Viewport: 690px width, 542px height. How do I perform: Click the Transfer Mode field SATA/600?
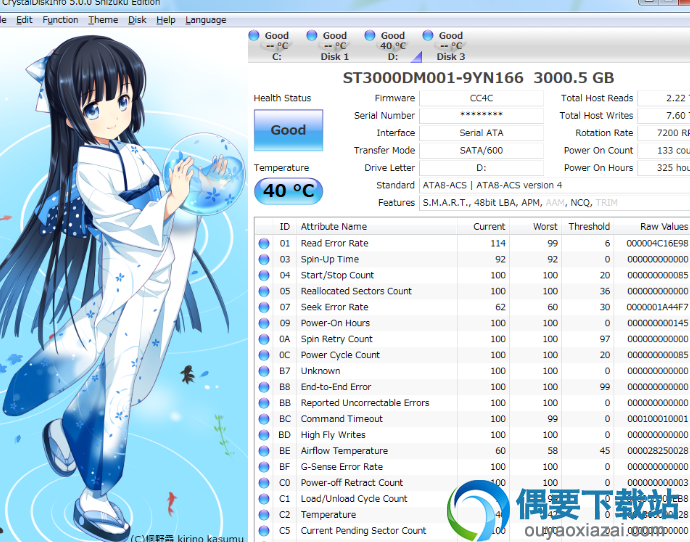click(x=481, y=150)
